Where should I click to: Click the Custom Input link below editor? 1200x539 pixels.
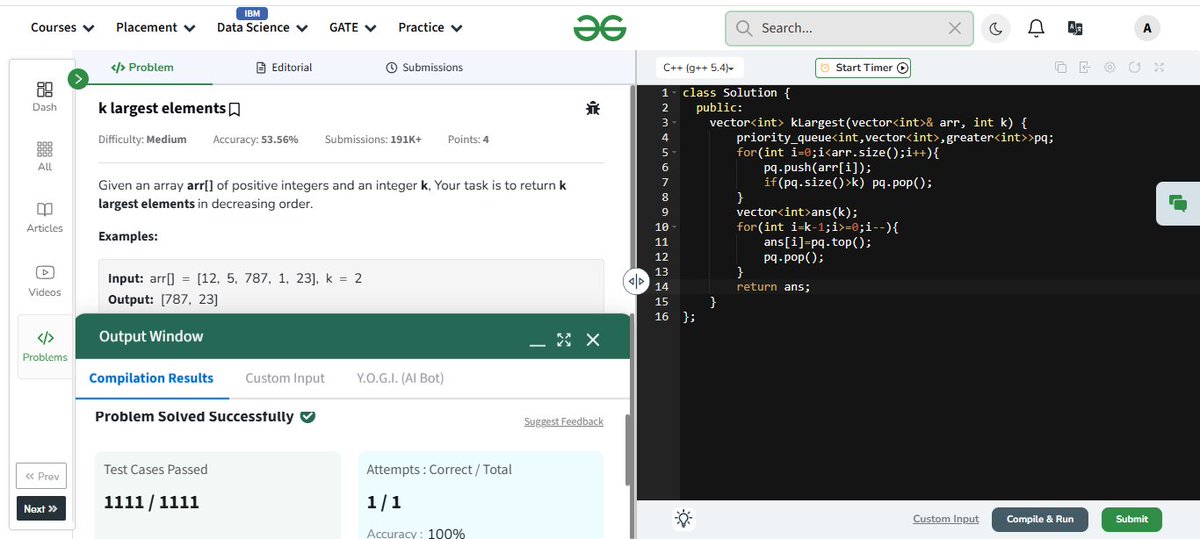coord(946,519)
